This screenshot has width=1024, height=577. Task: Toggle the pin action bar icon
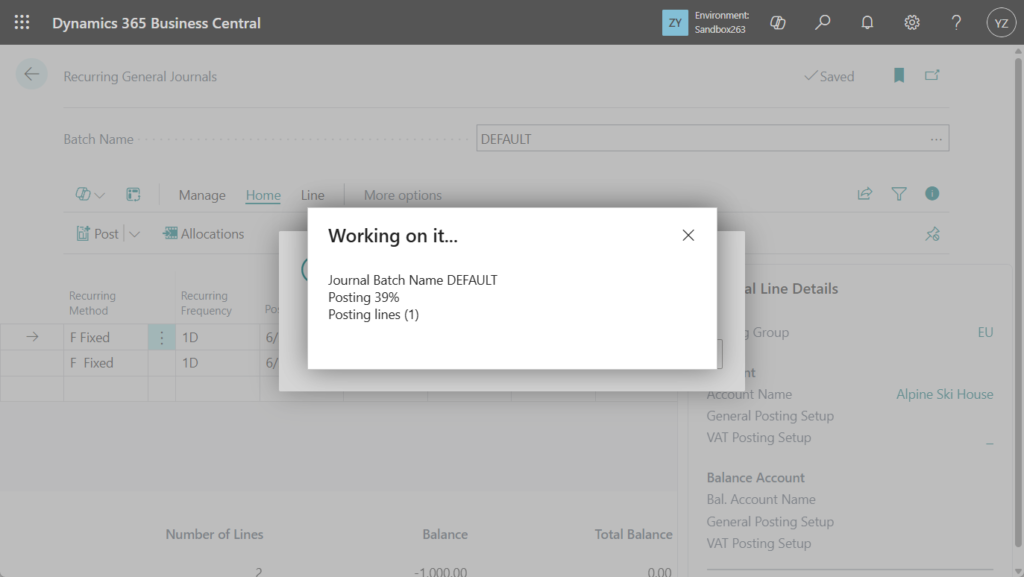(x=932, y=234)
